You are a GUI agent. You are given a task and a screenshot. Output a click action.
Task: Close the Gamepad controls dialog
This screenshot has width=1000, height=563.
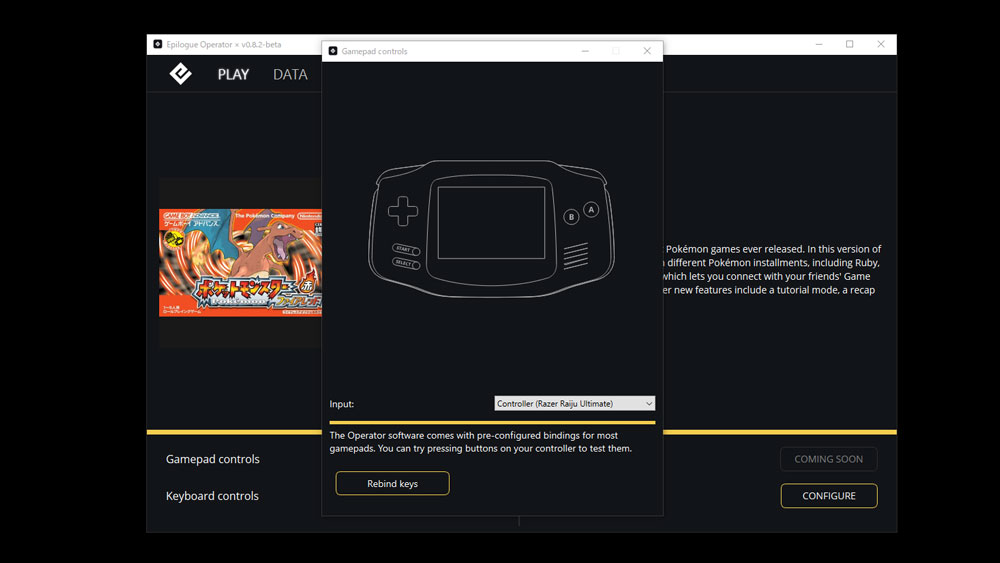pos(647,51)
